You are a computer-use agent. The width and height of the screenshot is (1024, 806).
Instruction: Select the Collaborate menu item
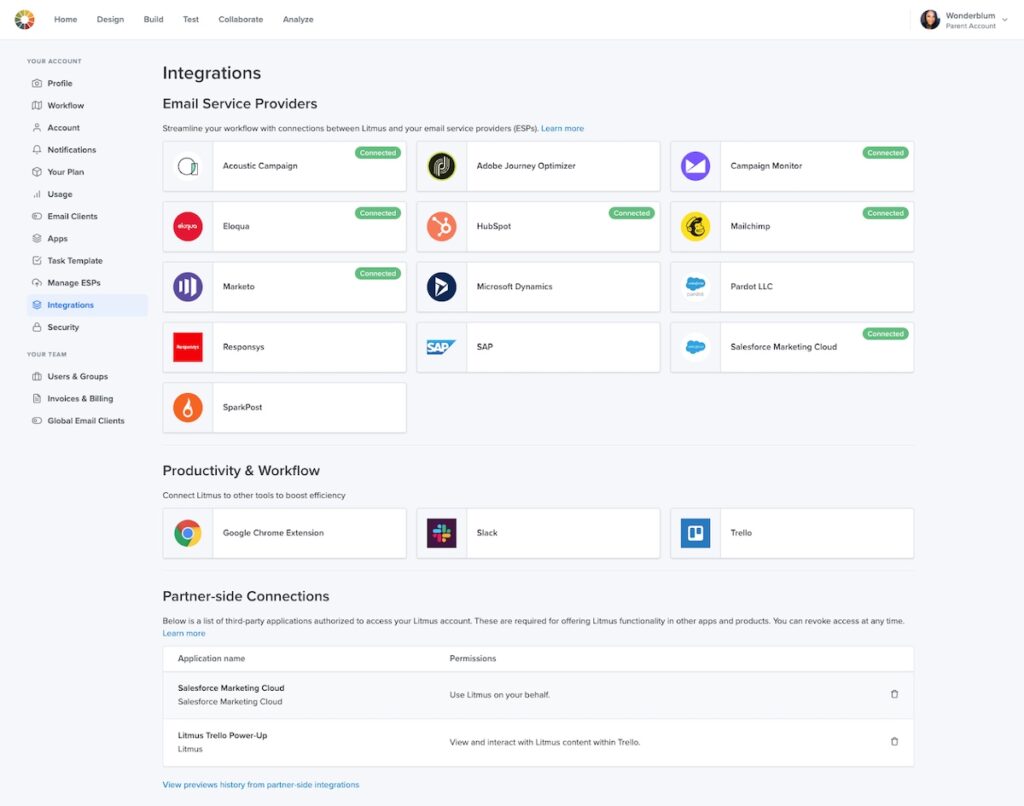point(240,19)
